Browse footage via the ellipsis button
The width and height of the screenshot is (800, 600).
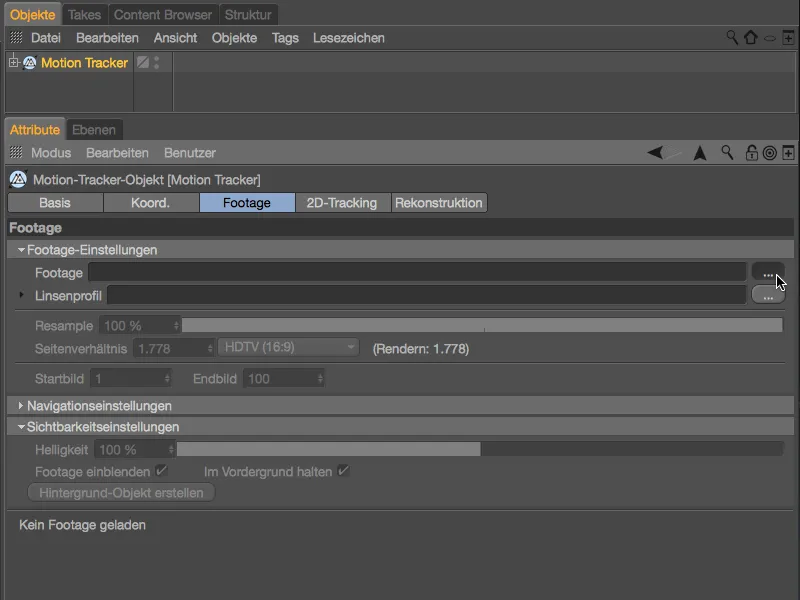tap(768, 272)
